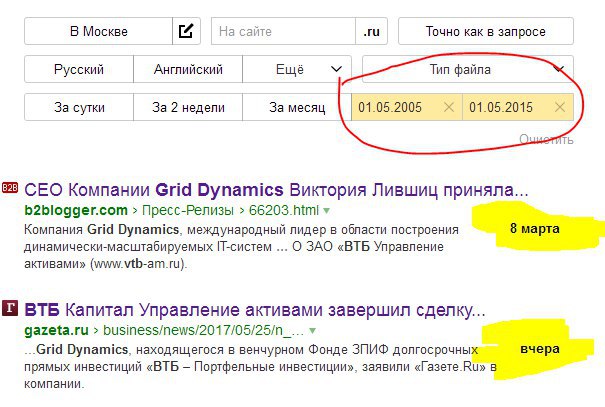Open the CEO Компании Grid Dynamics result title
Image resolution: width=605 pixels, height=407 pixels.
pyautogui.click(x=276, y=190)
